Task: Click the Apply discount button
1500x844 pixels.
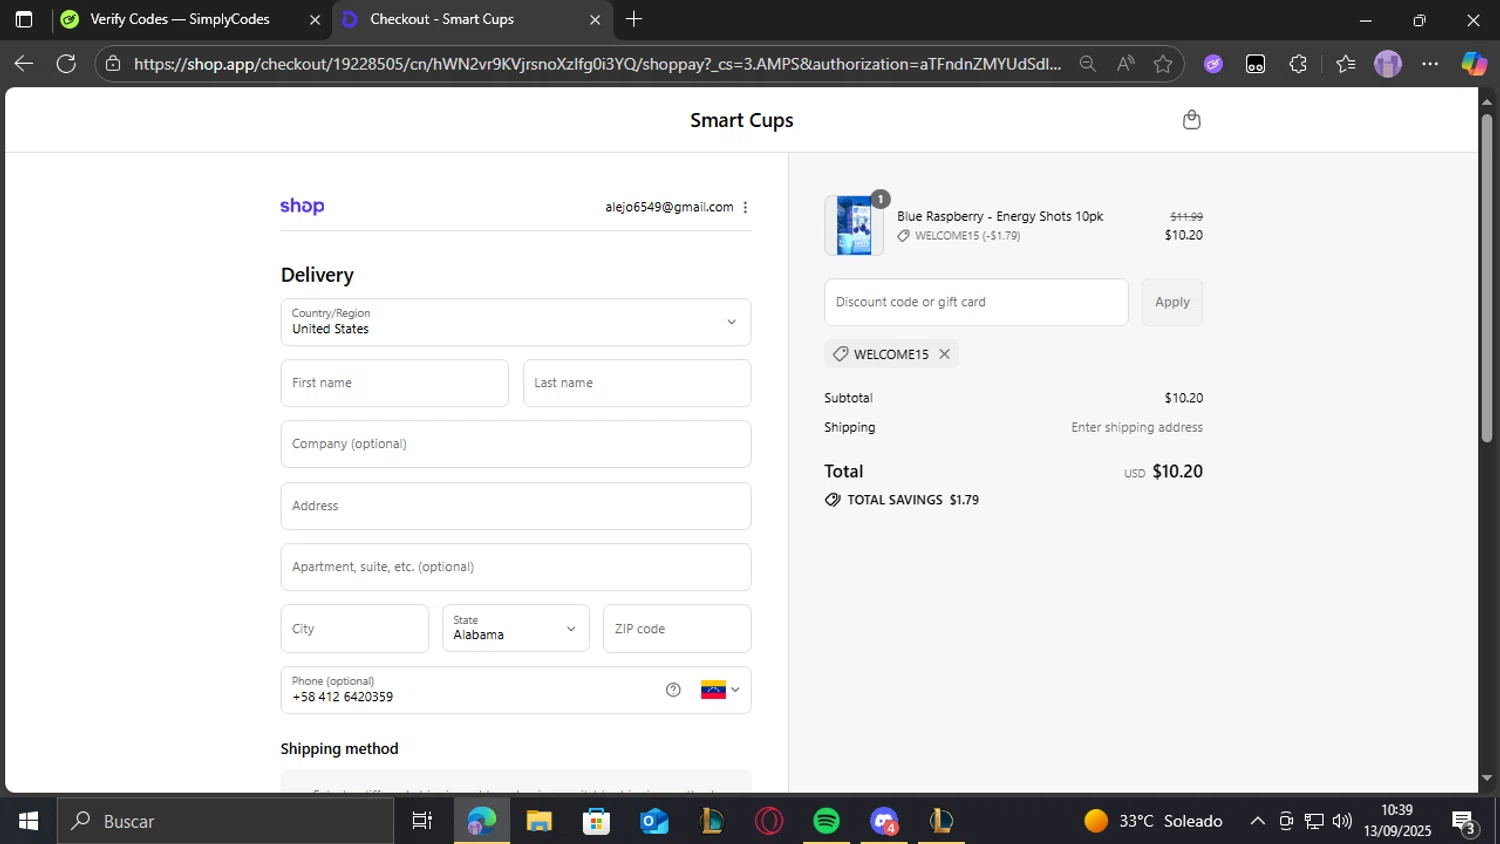Action: coord(1172,302)
